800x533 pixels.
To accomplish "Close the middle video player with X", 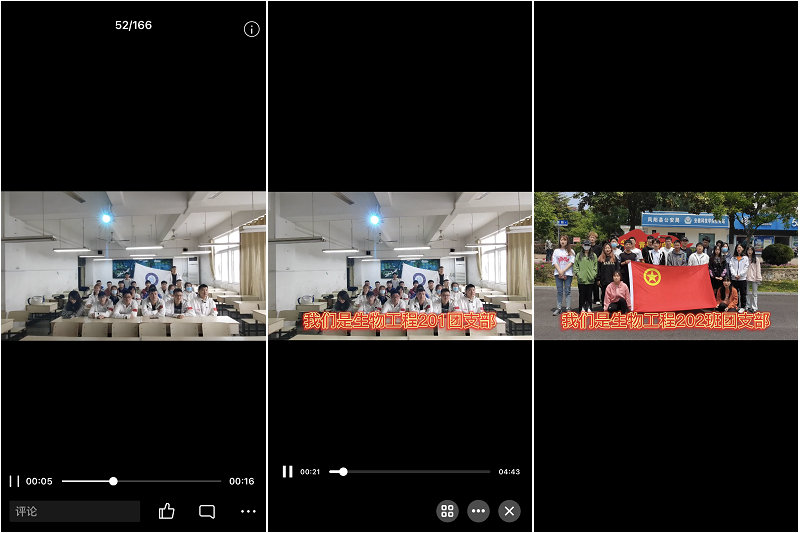I will tap(509, 511).
